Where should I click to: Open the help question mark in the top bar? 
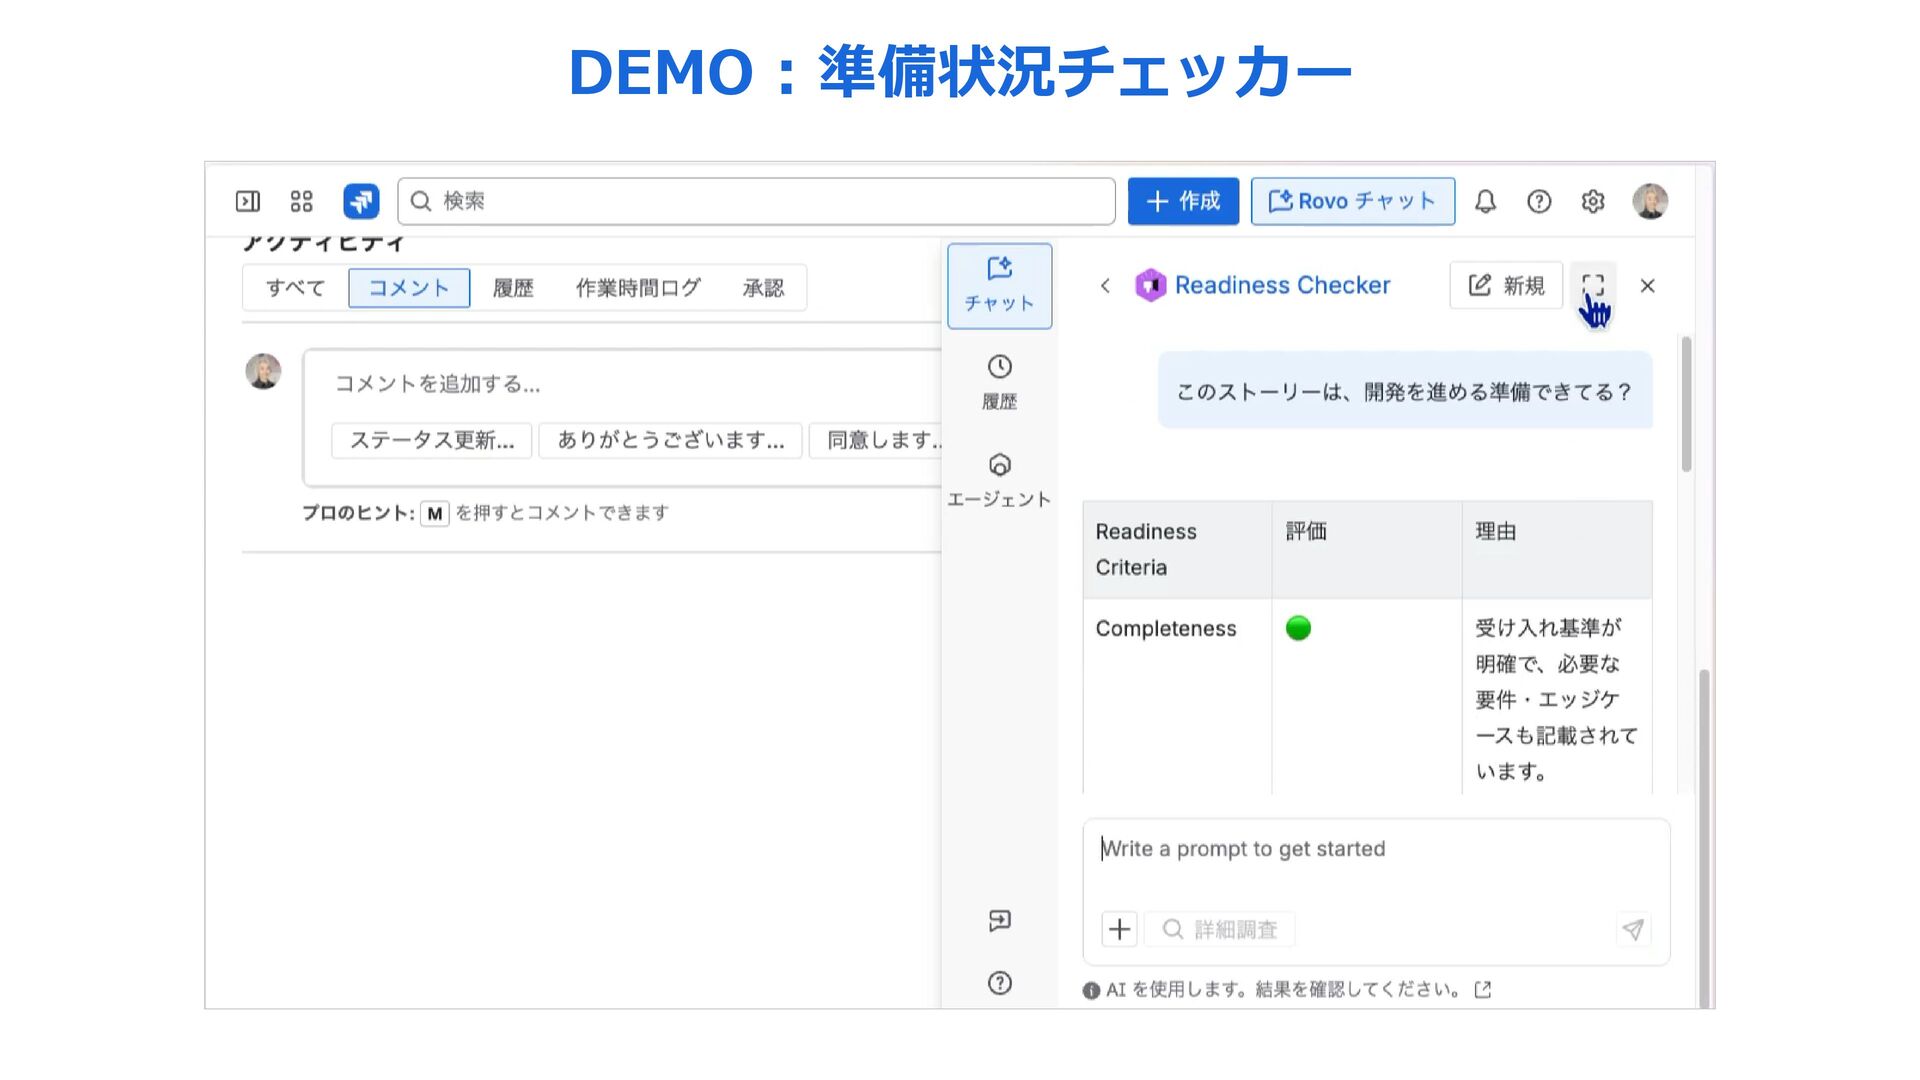1539,202
